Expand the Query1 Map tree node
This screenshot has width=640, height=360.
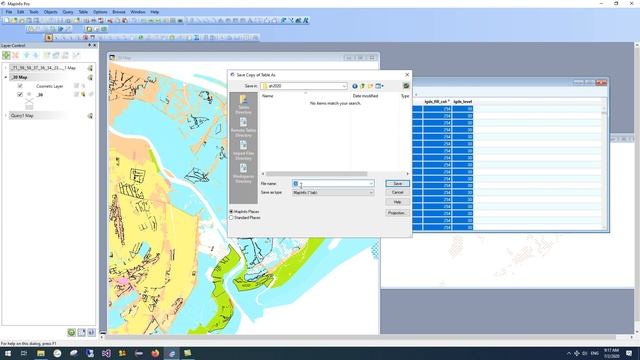tap(6, 116)
